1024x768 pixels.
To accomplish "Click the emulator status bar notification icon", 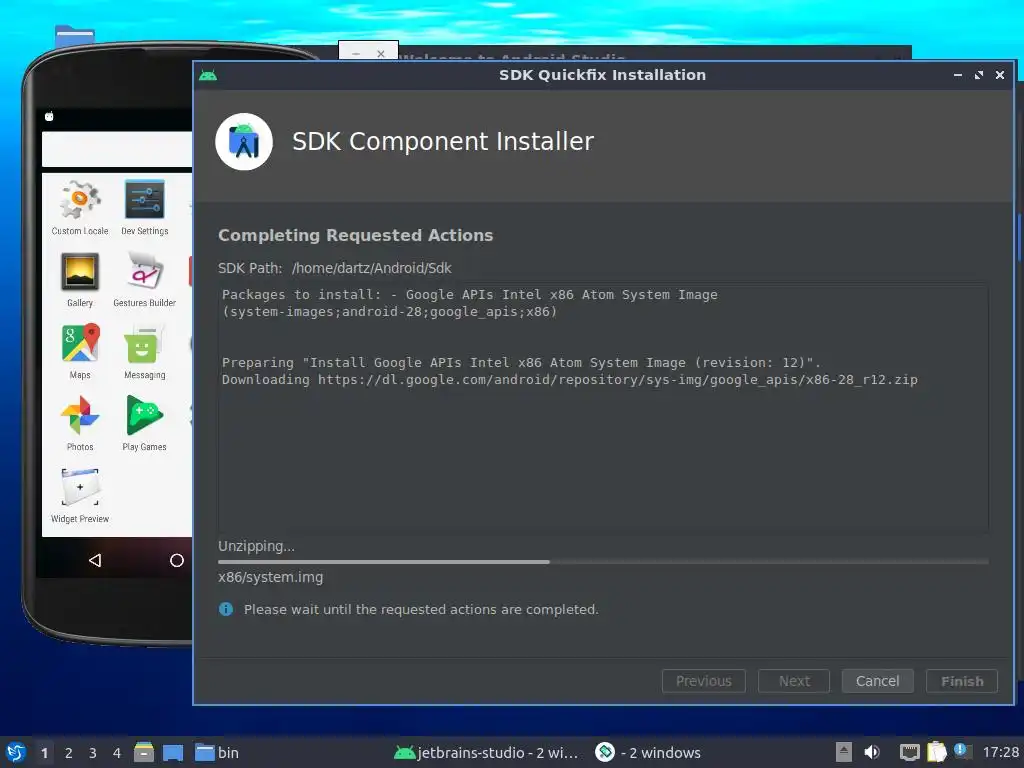I will click(x=49, y=117).
